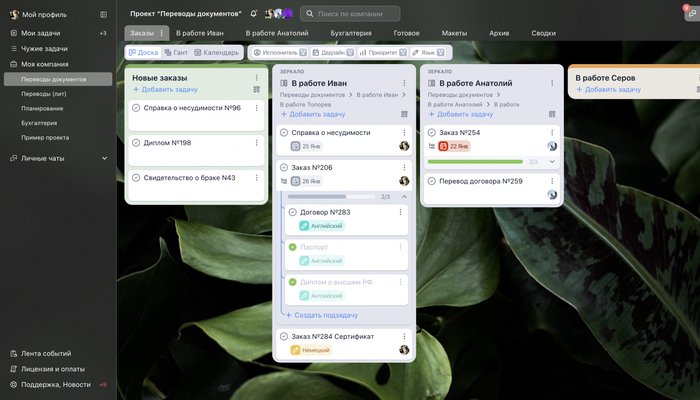Open three-dot menu of Новые заказы column
This screenshot has height=400, width=700.
click(x=257, y=76)
